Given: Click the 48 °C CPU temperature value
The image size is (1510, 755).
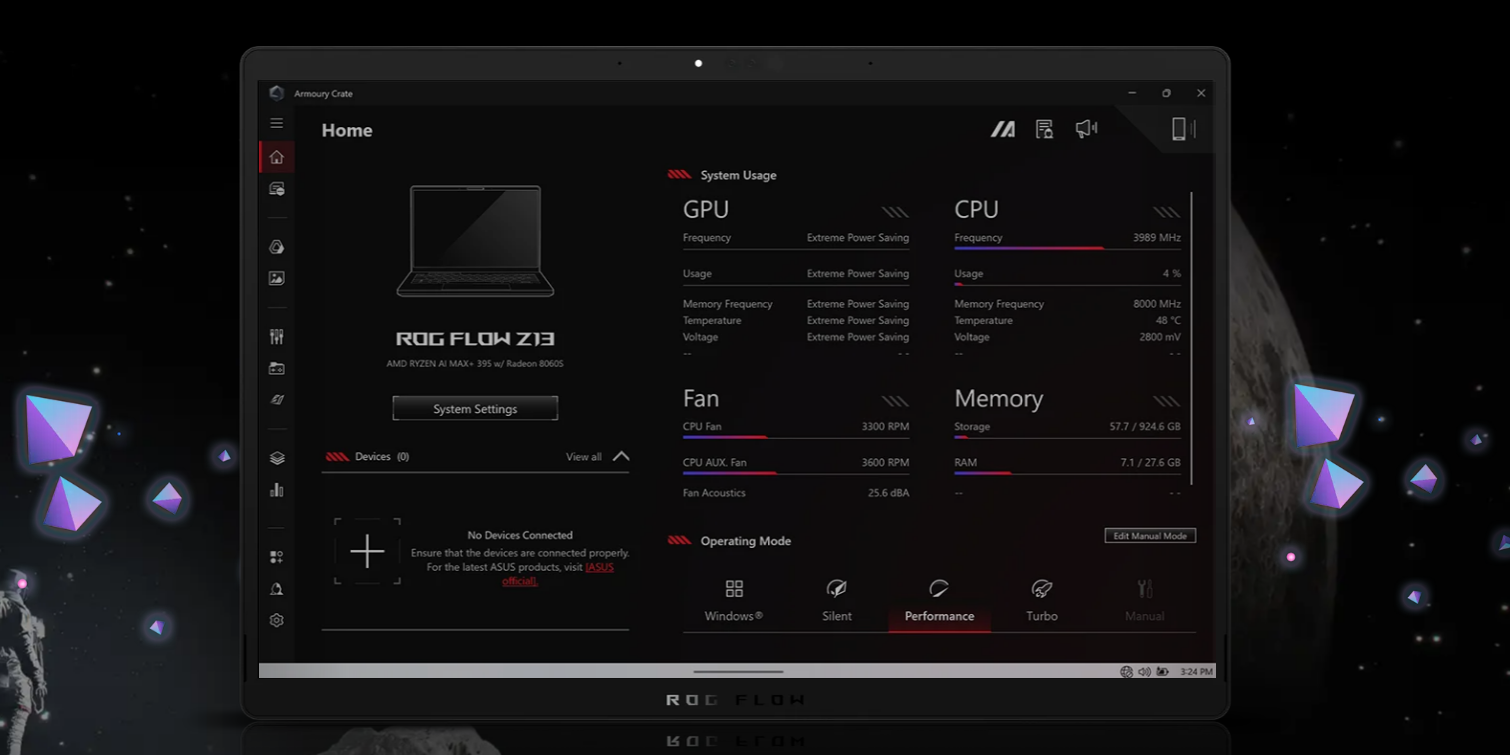Looking at the screenshot, I should (x=1168, y=321).
